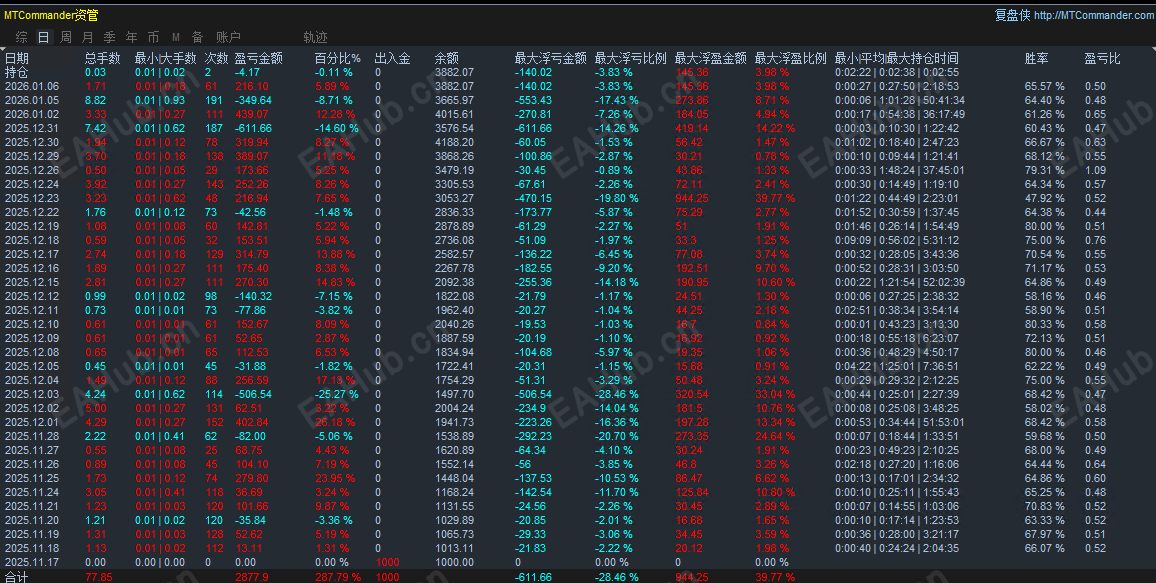Switch to the 月 monthly view
This screenshot has height=583, width=1156.
pos(87,36)
